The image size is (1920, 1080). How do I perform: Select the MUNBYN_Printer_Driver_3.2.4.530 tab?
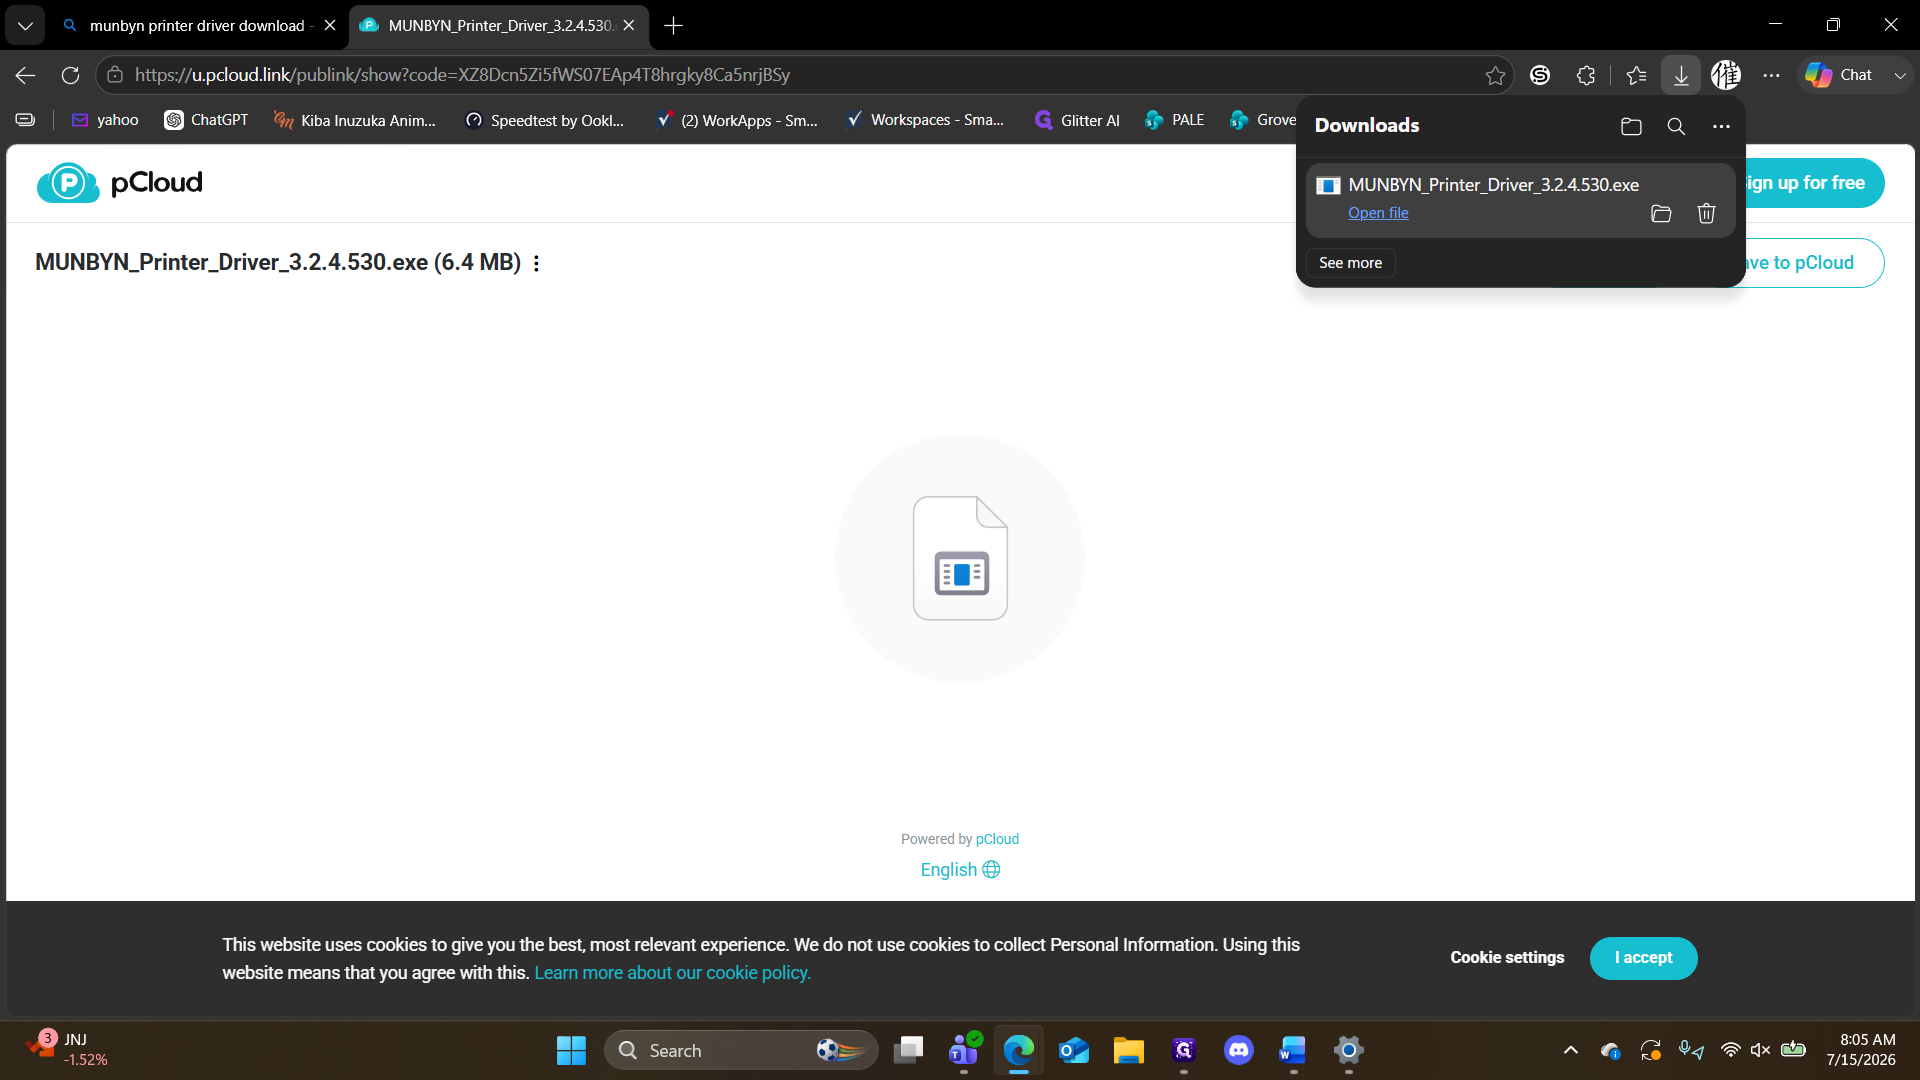[500, 26]
